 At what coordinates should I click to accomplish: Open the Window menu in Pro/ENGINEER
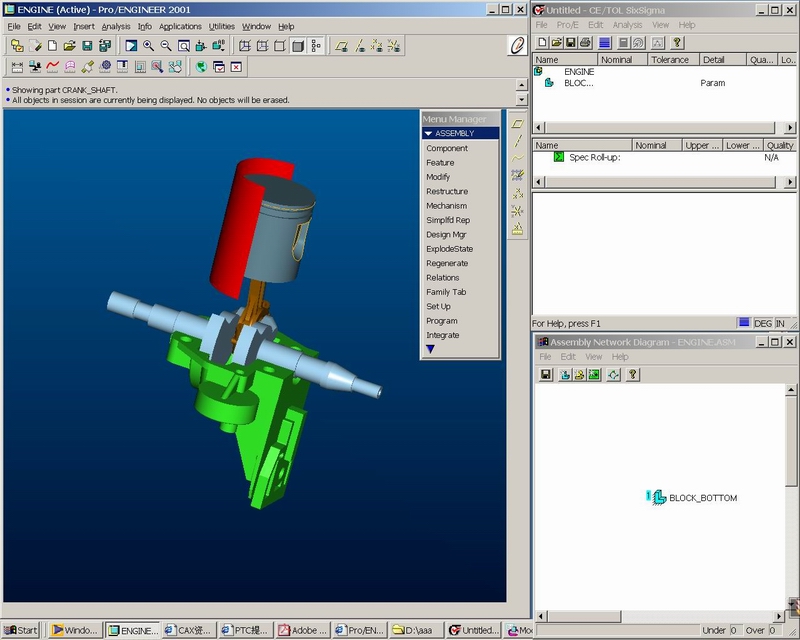coord(256,27)
